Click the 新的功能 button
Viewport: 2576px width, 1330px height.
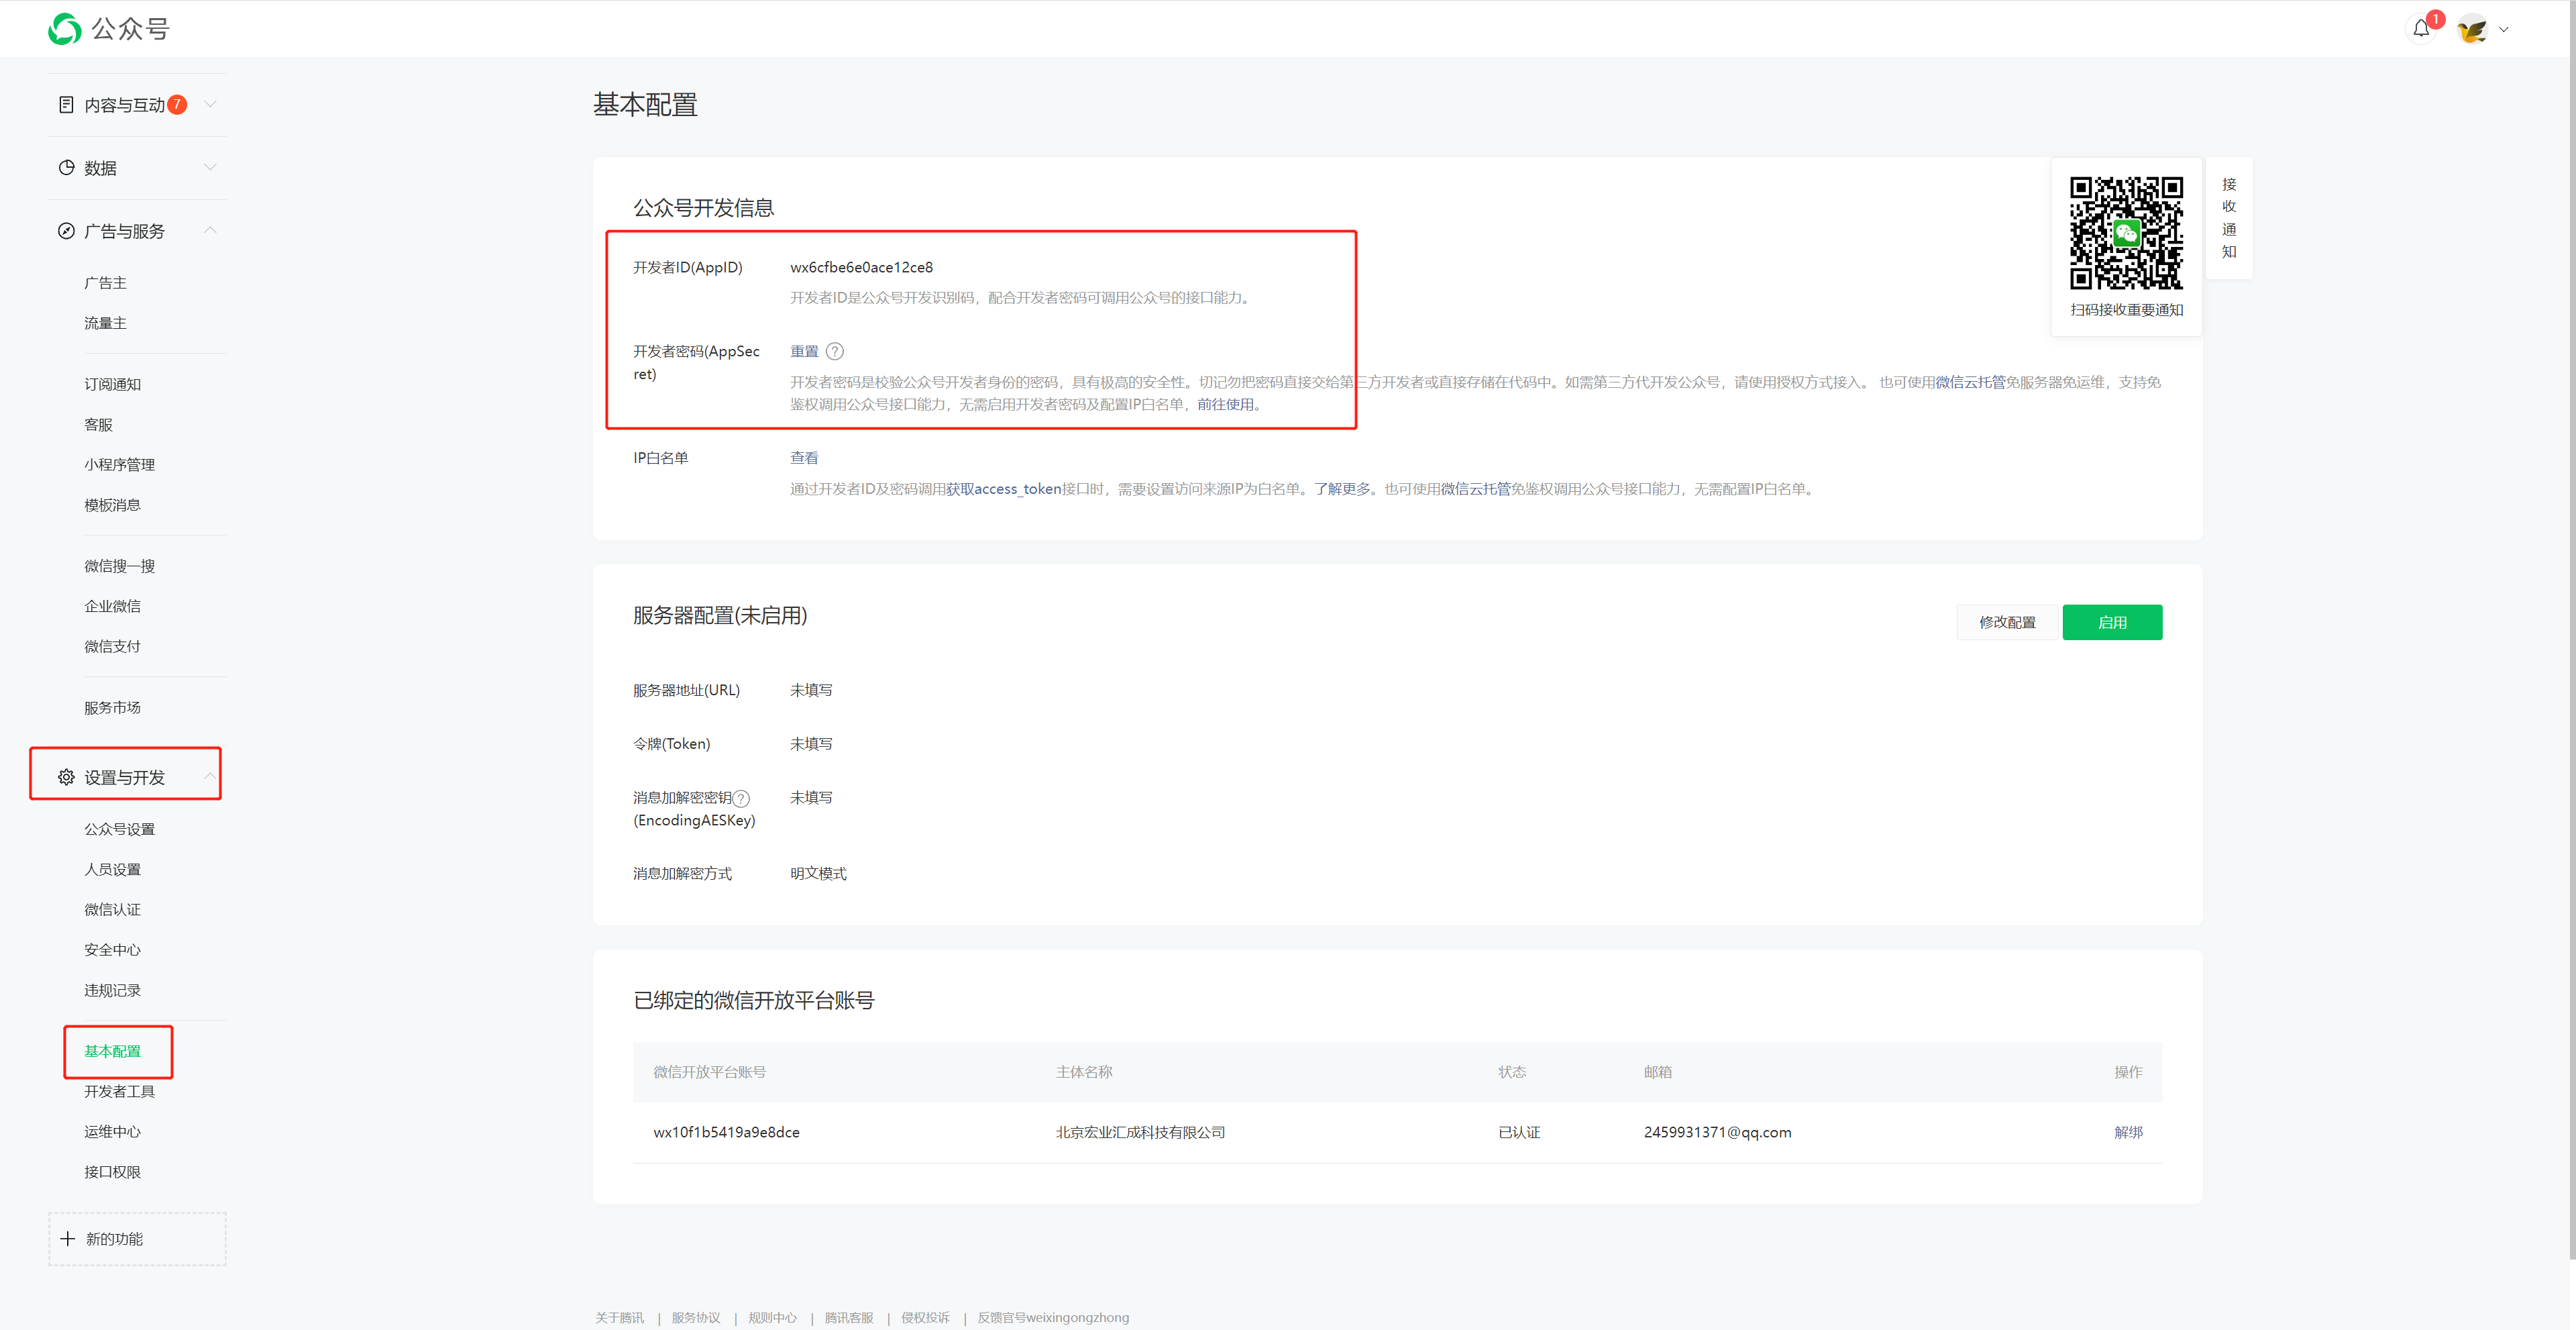[137, 1239]
